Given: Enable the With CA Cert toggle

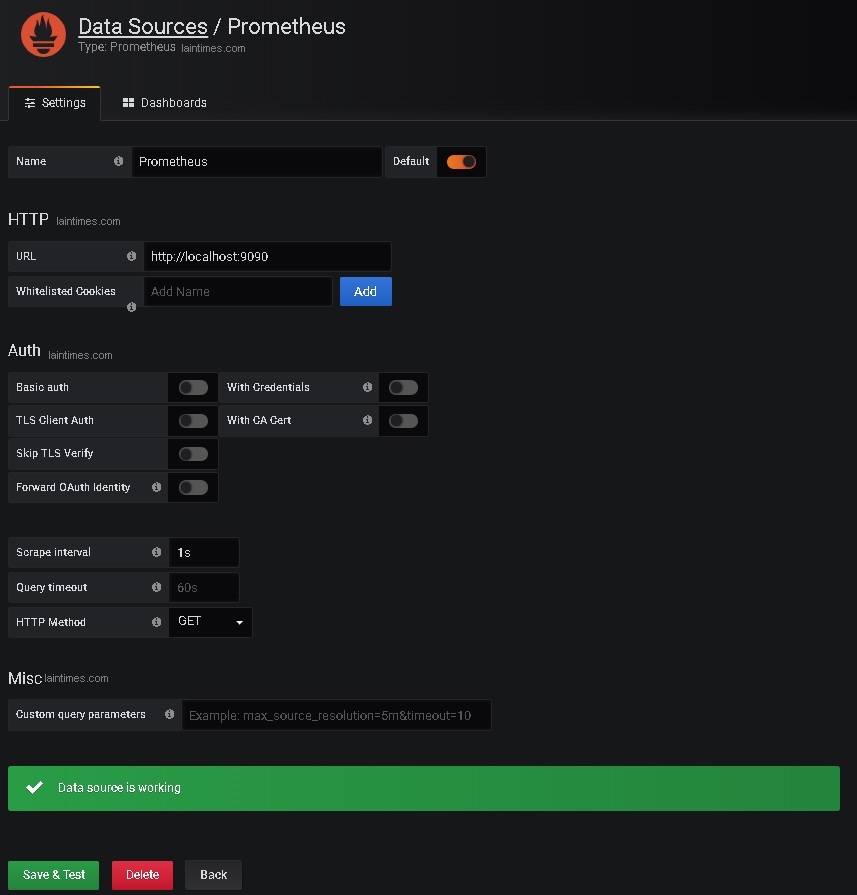Looking at the screenshot, I should [x=403, y=421].
